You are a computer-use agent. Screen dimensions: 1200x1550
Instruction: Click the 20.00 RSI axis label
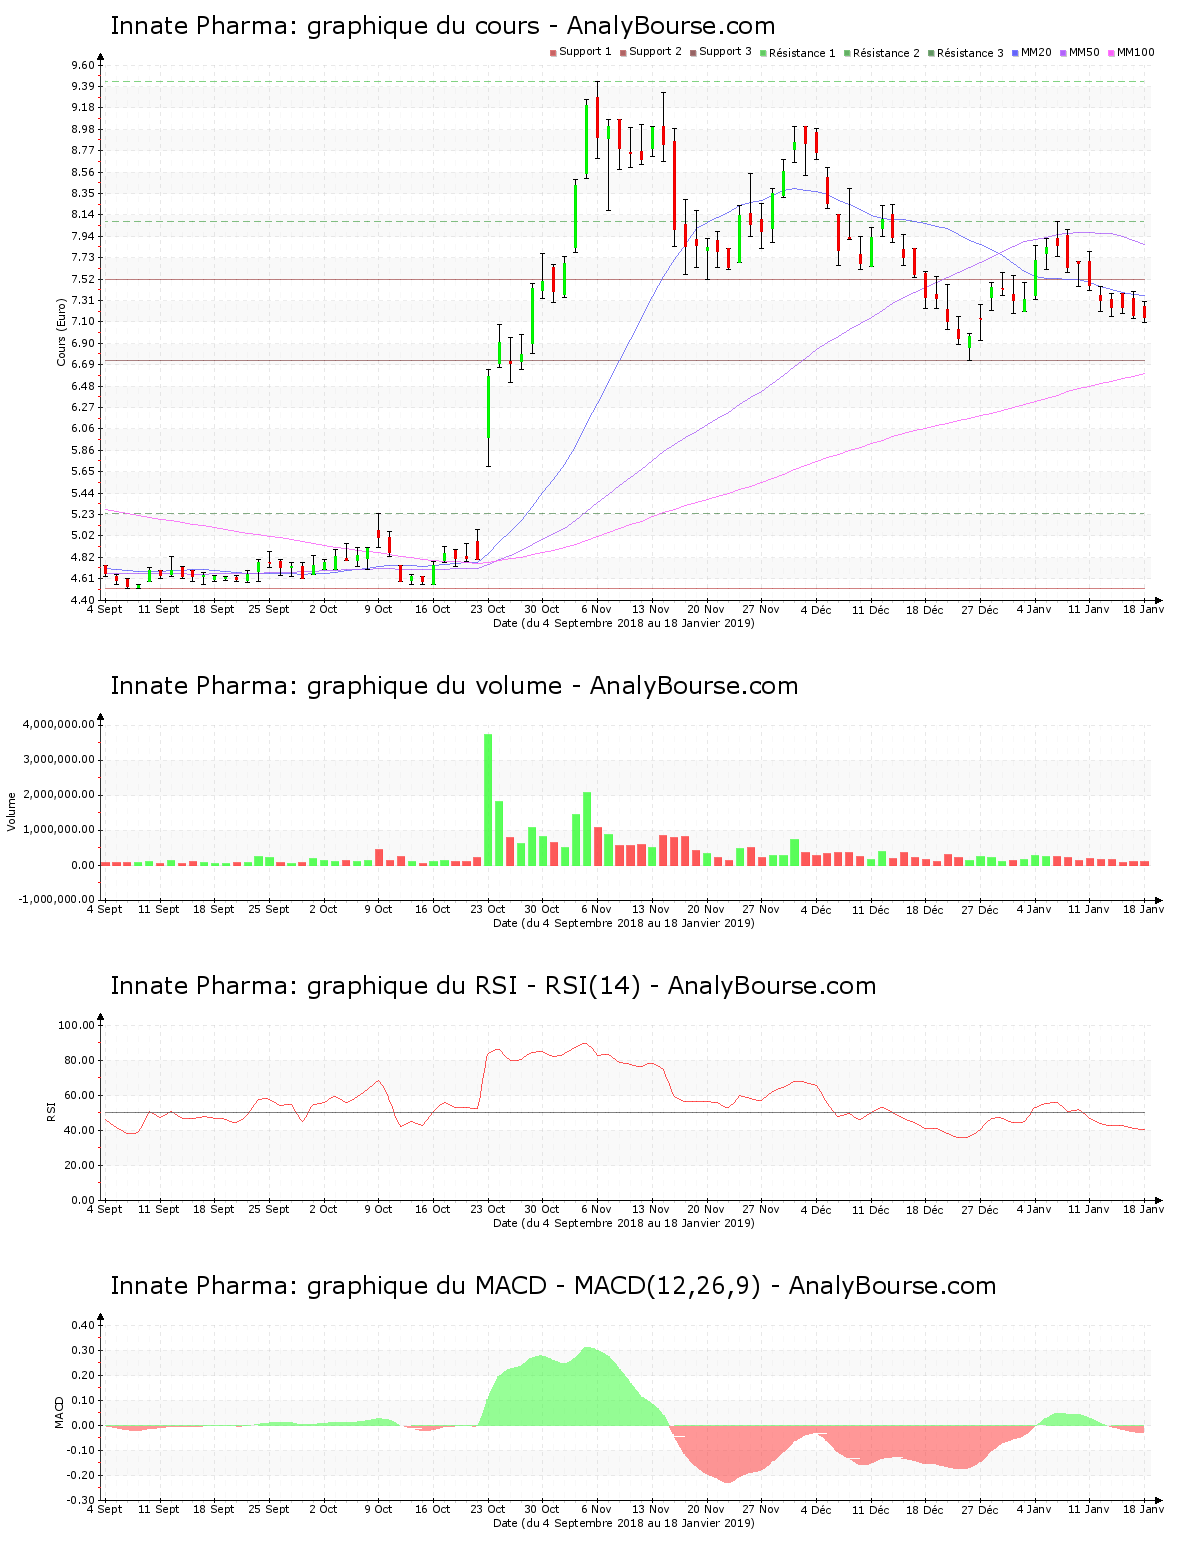(79, 1165)
